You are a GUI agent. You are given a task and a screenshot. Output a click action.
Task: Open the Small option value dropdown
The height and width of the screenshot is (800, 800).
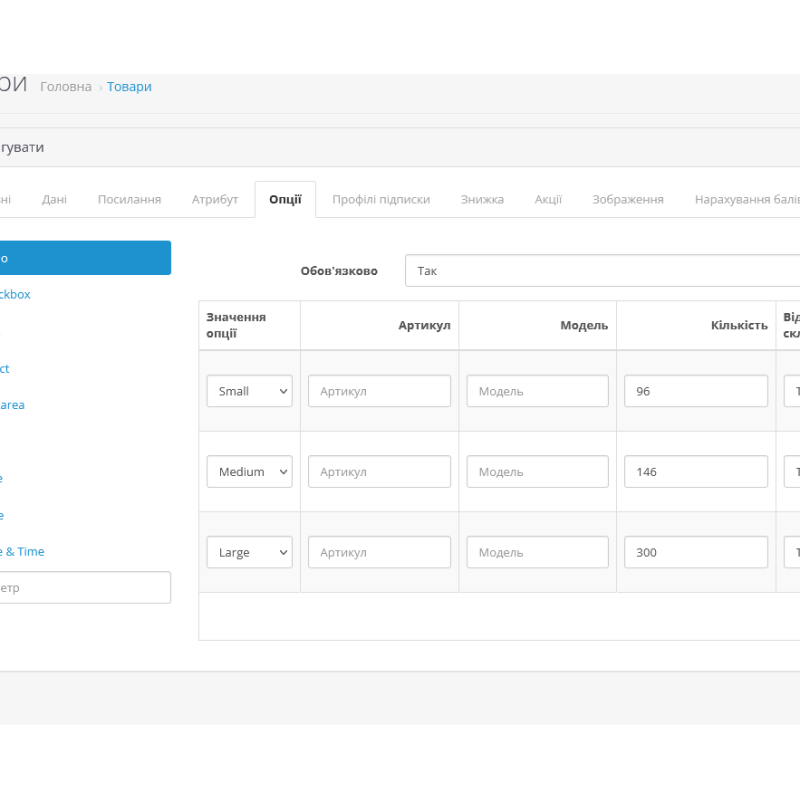[x=249, y=391]
